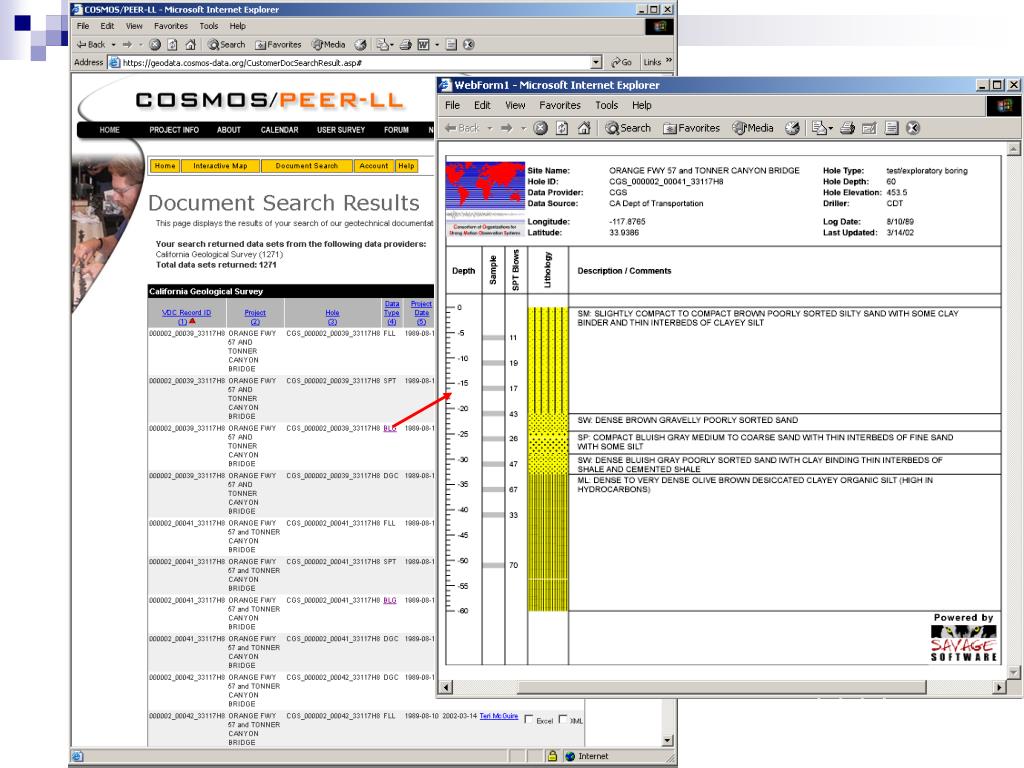Open Mail dropdown arrow in WebForm1 toolbar
Screen dimensions: 1024x768
(830, 128)
